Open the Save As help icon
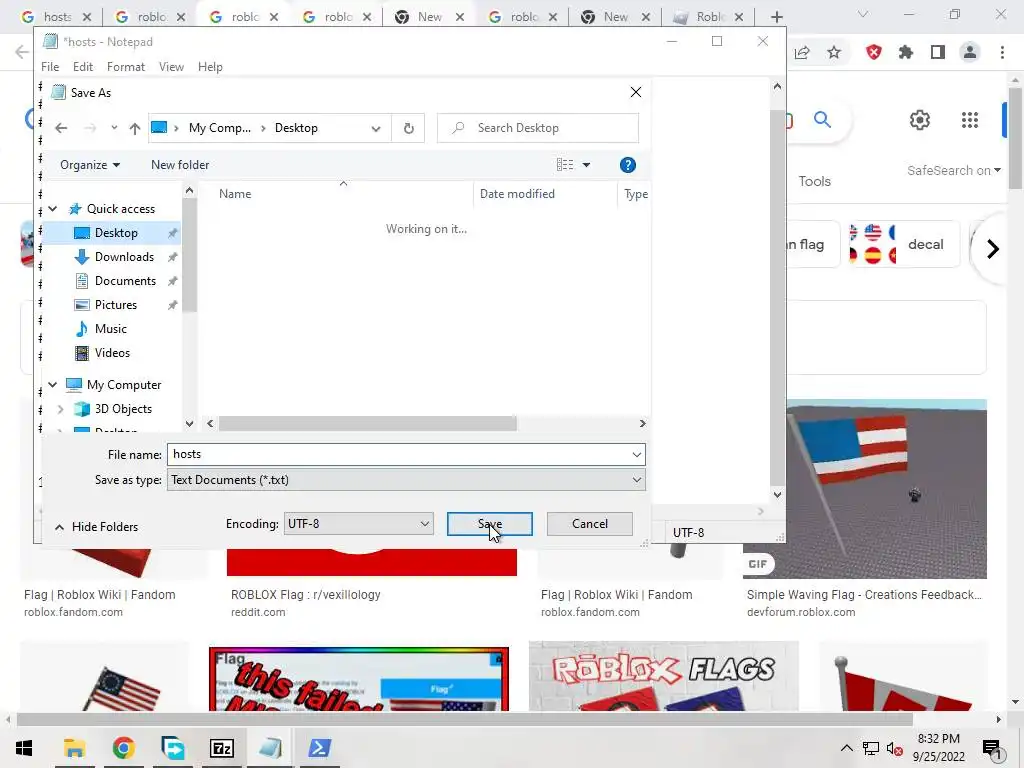Viewport: 1024px width, 768px height. [x=628, y=165]
